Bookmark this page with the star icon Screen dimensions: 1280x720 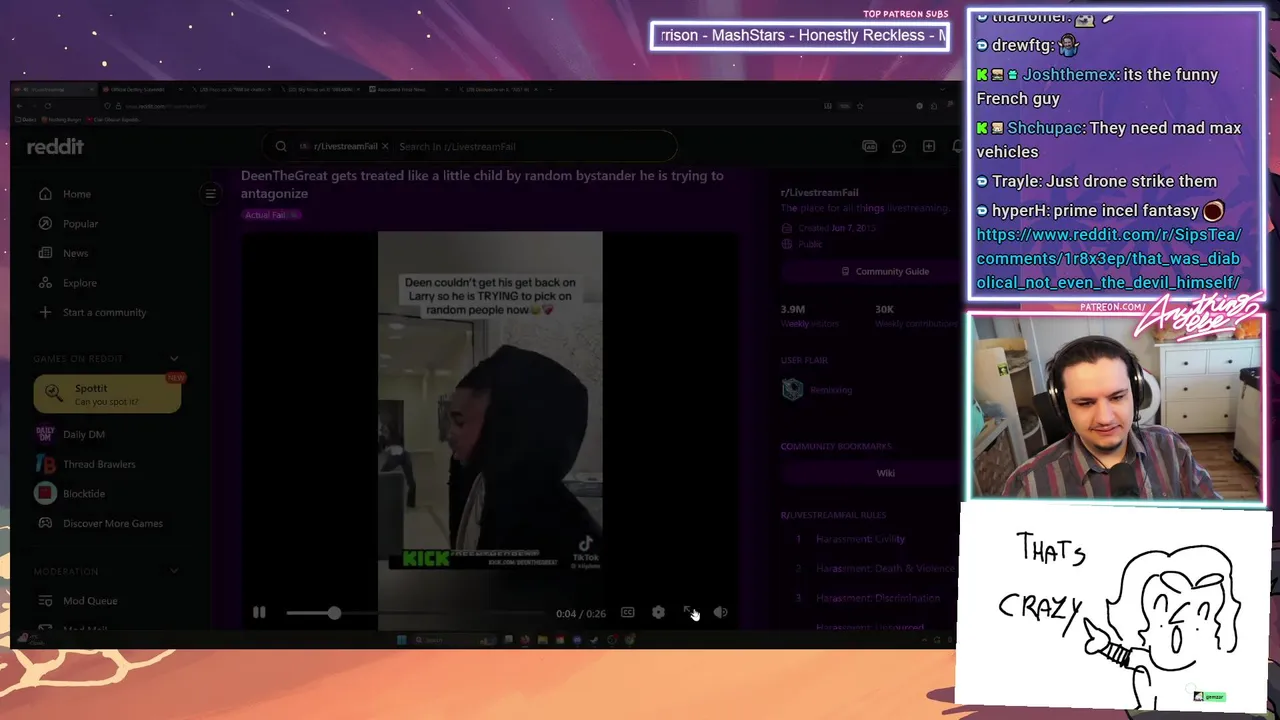tap(860, 106)
